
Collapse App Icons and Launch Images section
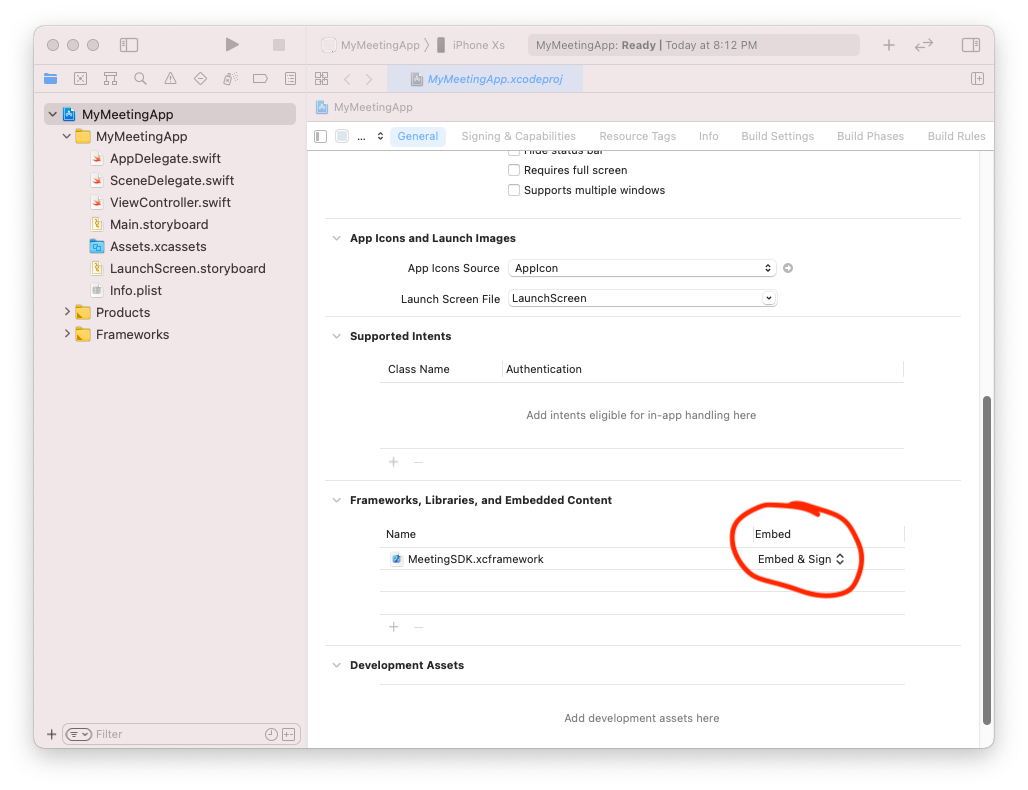pyautogui.click(x=336, y=238)
